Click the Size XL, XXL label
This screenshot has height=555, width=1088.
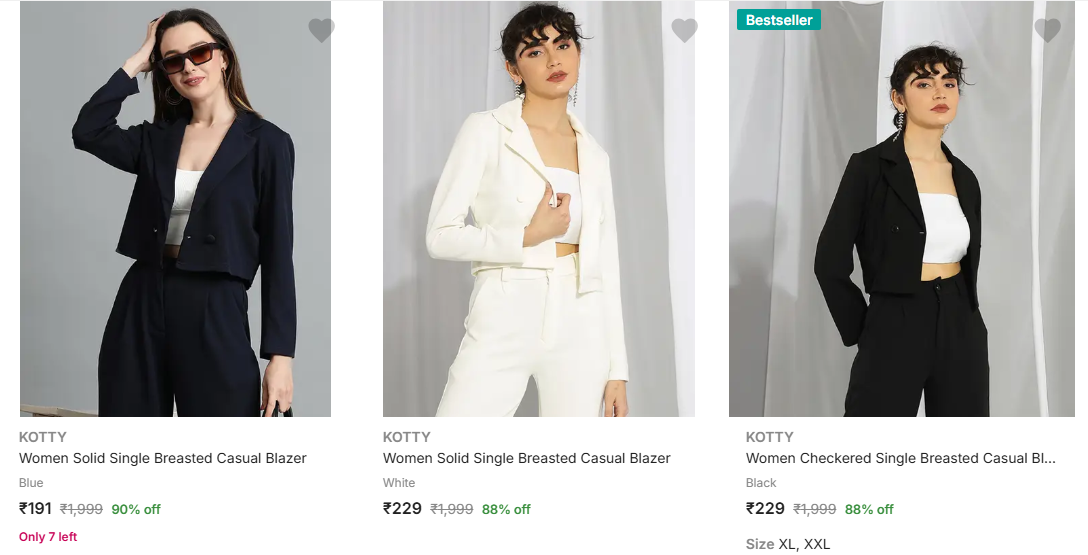788,544
